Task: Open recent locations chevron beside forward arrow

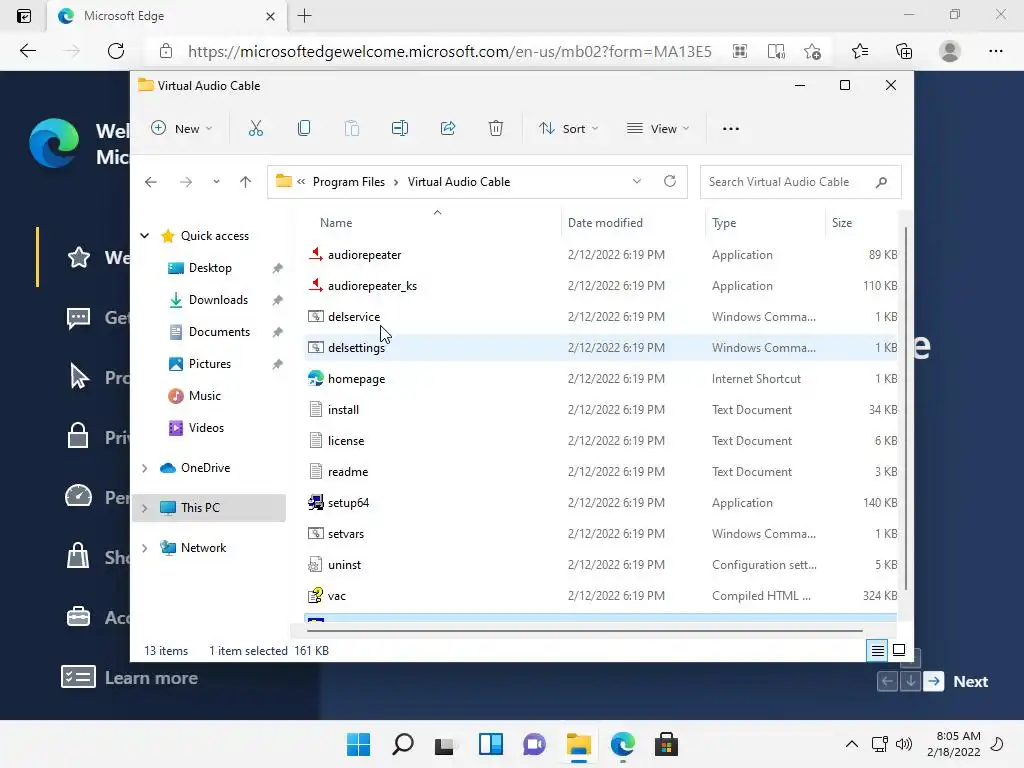Action: tap(216, 182)
